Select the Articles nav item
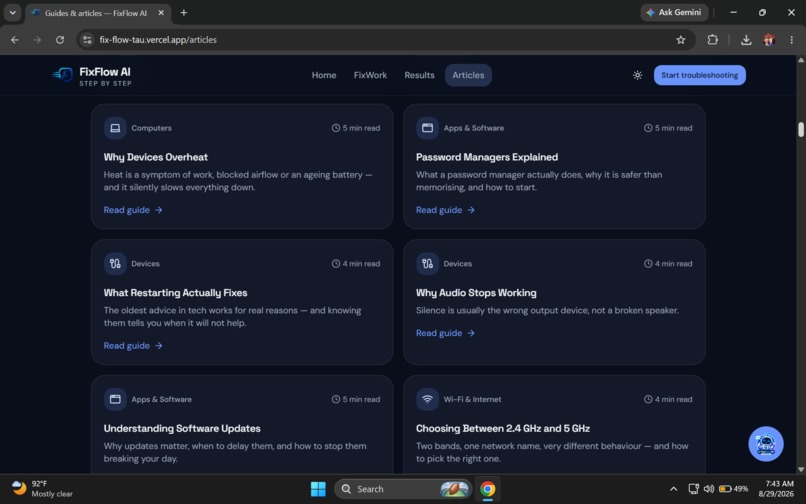The height and width of the screenshot is (504, 806). (x=468, y=75)
